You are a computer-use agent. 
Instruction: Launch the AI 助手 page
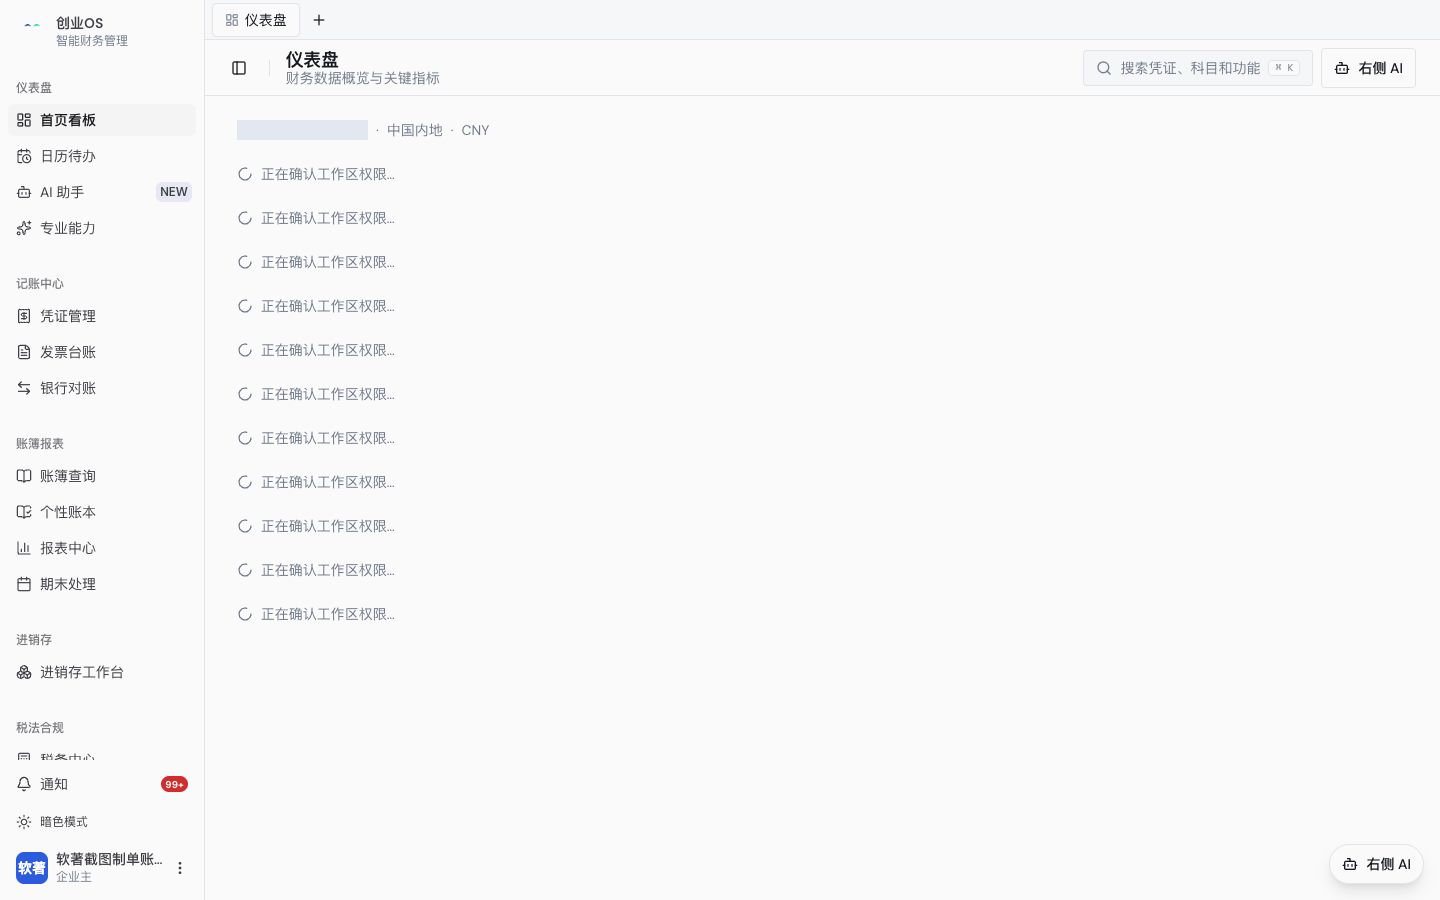[x=102, y=192]
